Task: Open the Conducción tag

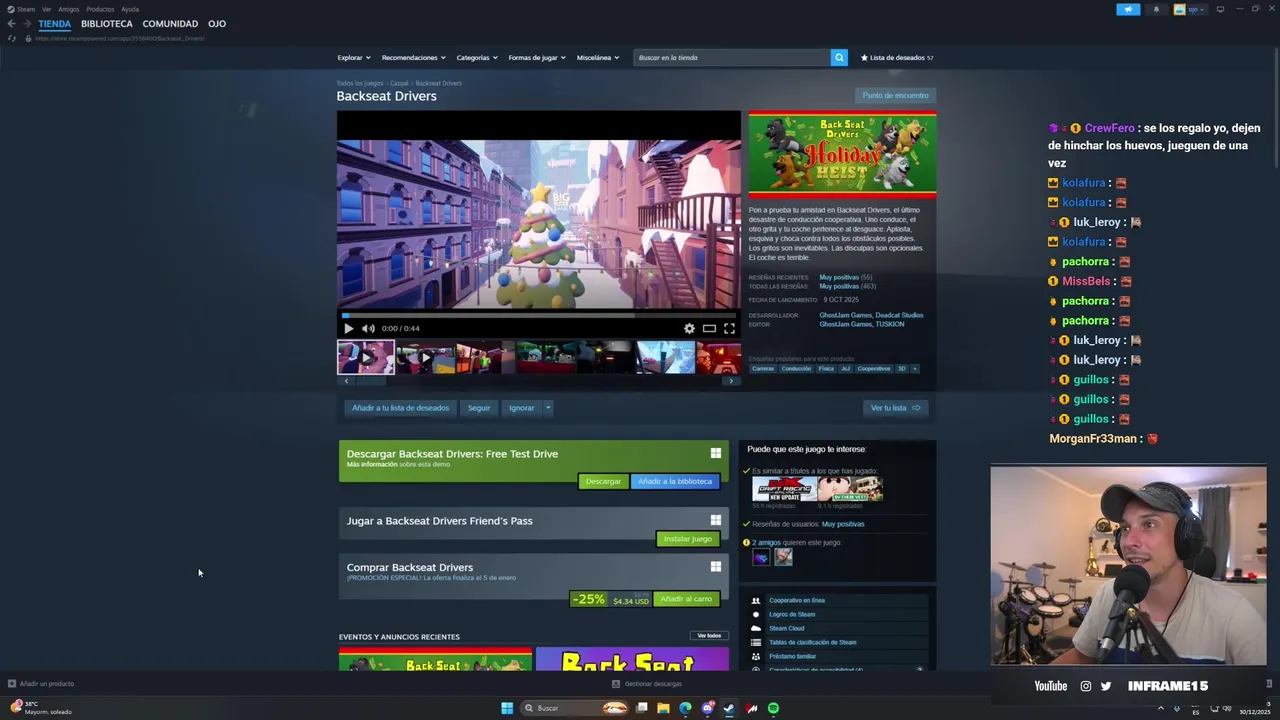Action: [x=796, y=368]
